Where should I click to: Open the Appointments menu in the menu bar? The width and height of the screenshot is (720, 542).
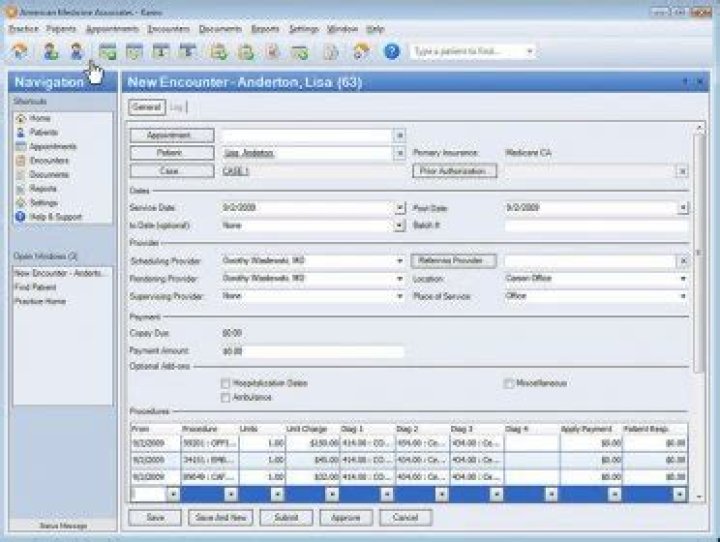(112, 29)
